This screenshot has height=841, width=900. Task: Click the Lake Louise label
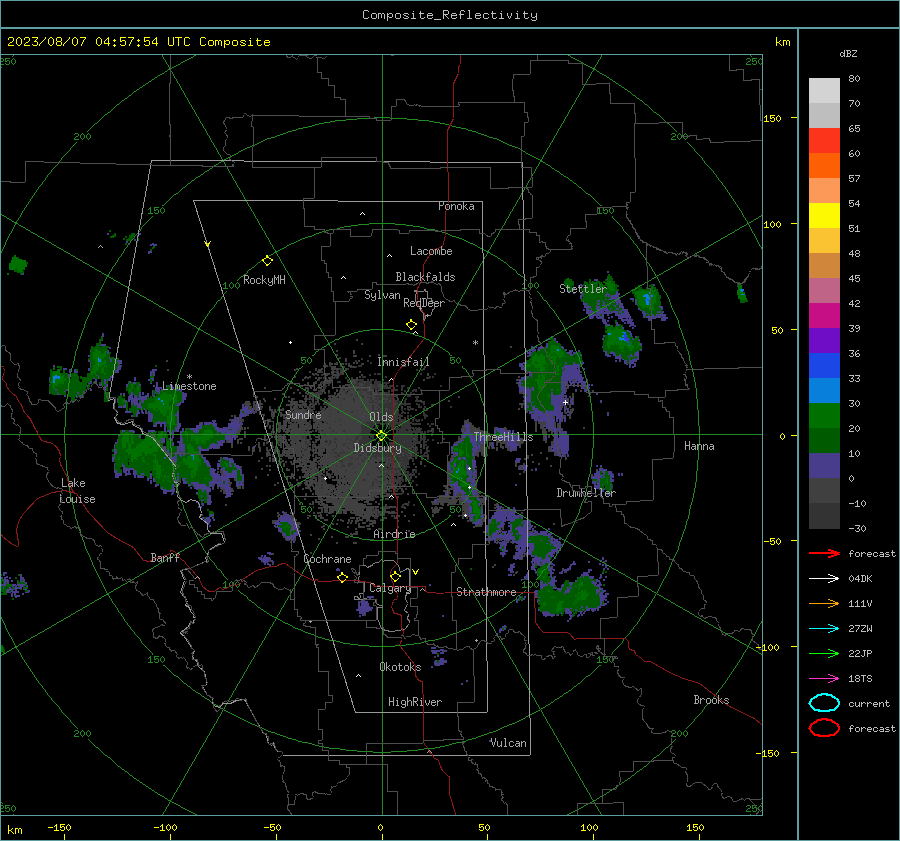tap(78, 491)
